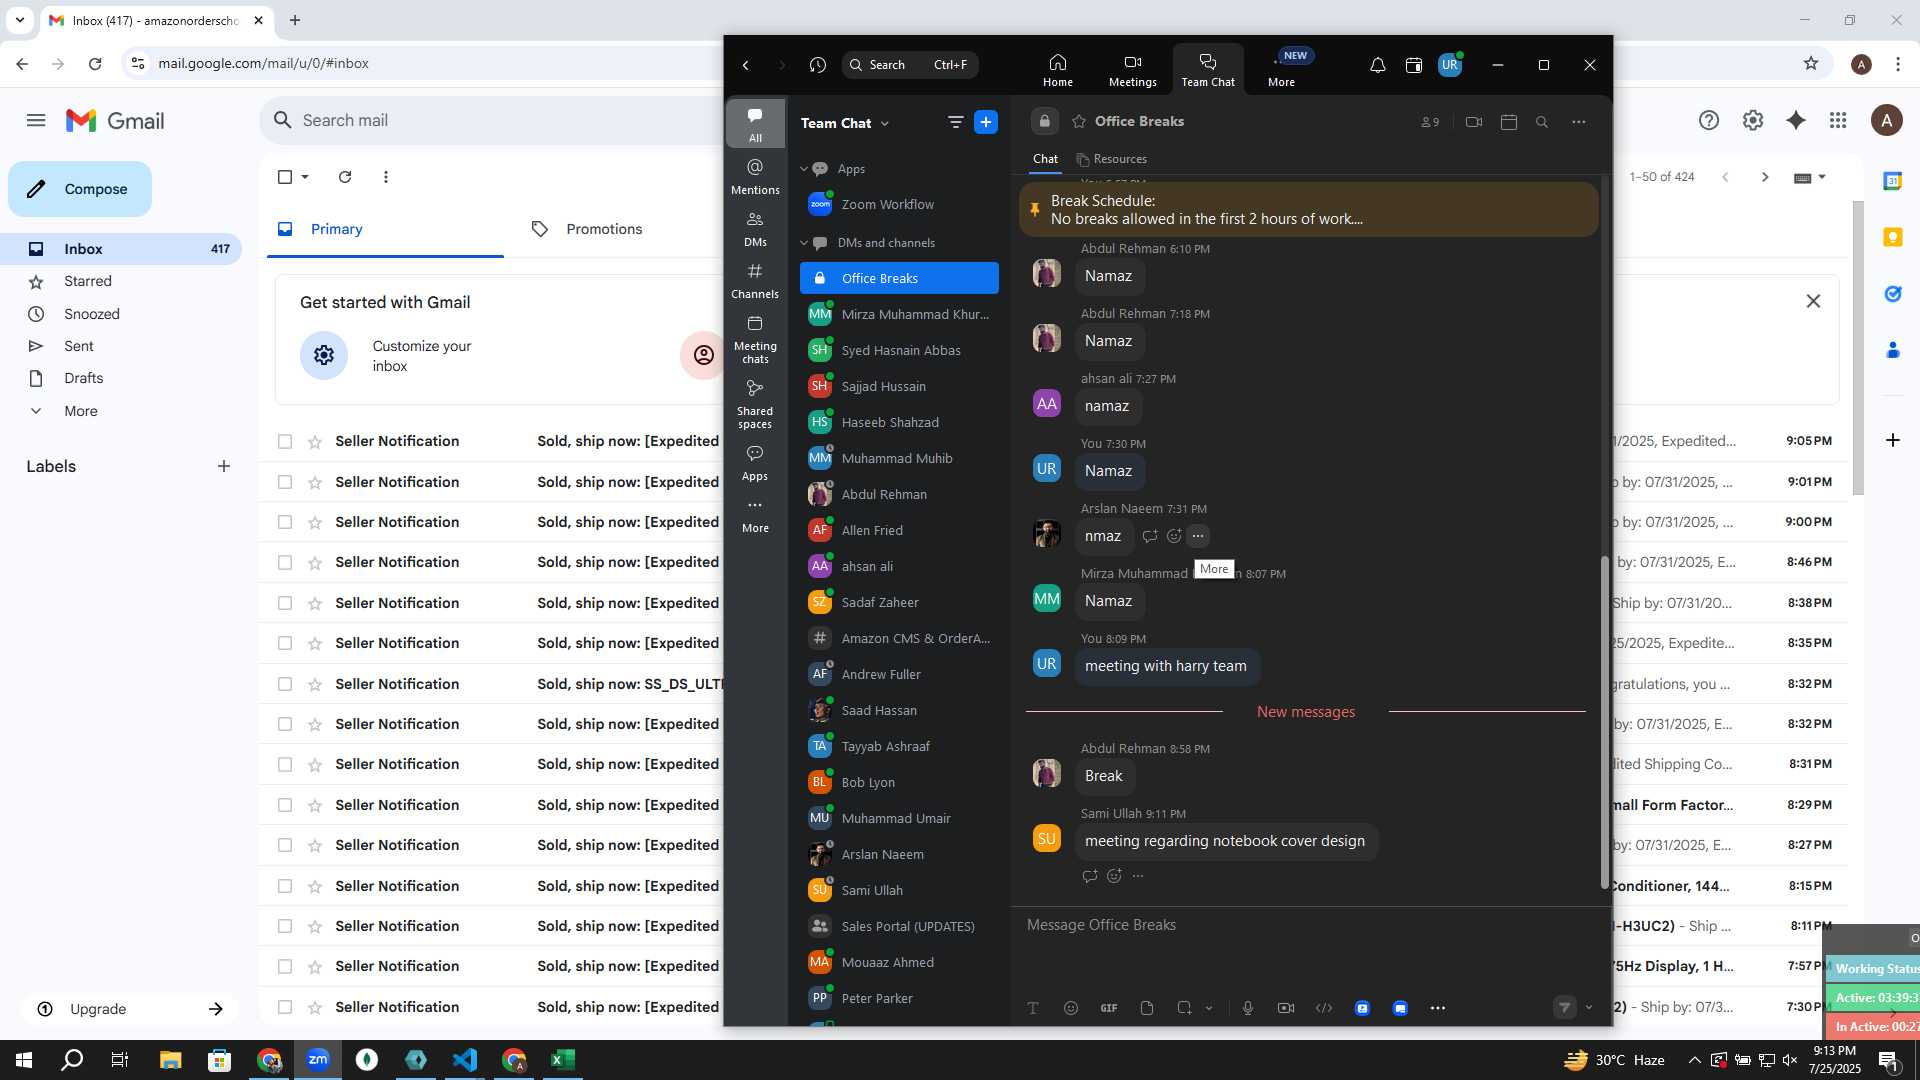Star the 8:46 PM Seller Notification email
This screenshot has height=1080, width=1920.
(315, 562)
